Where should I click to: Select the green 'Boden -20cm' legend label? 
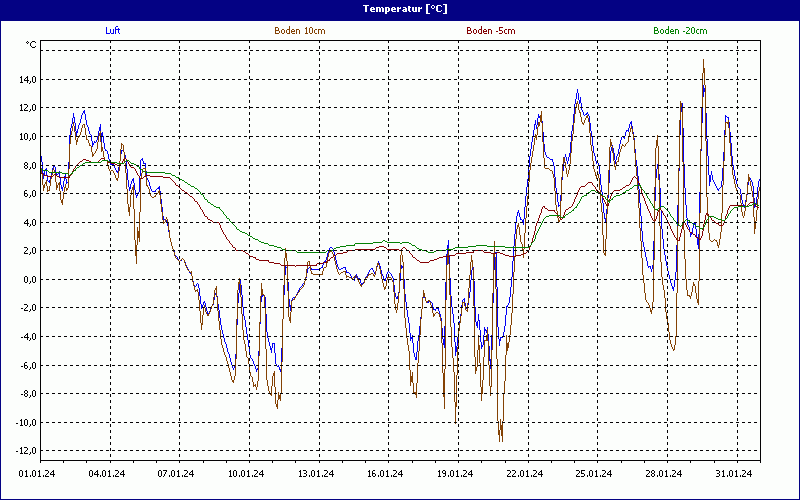tap(680, 31)
